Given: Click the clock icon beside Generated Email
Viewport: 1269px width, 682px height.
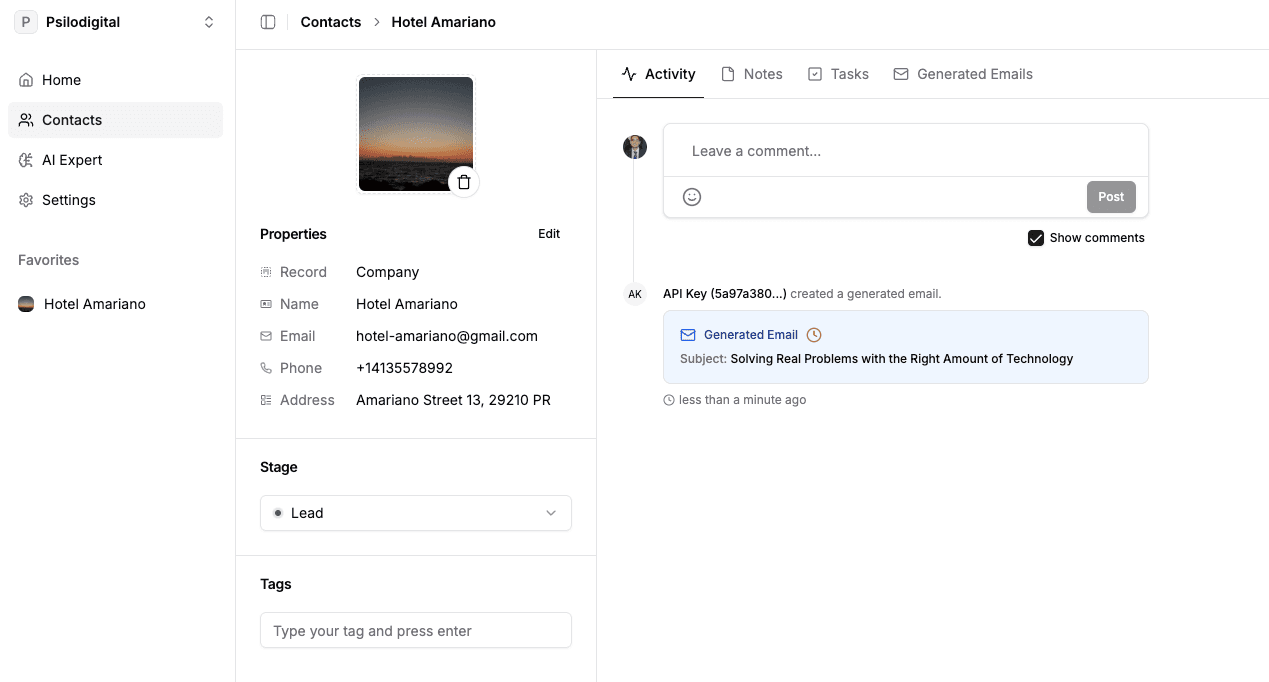Looking at the screenshot, I should click(814, 335).
